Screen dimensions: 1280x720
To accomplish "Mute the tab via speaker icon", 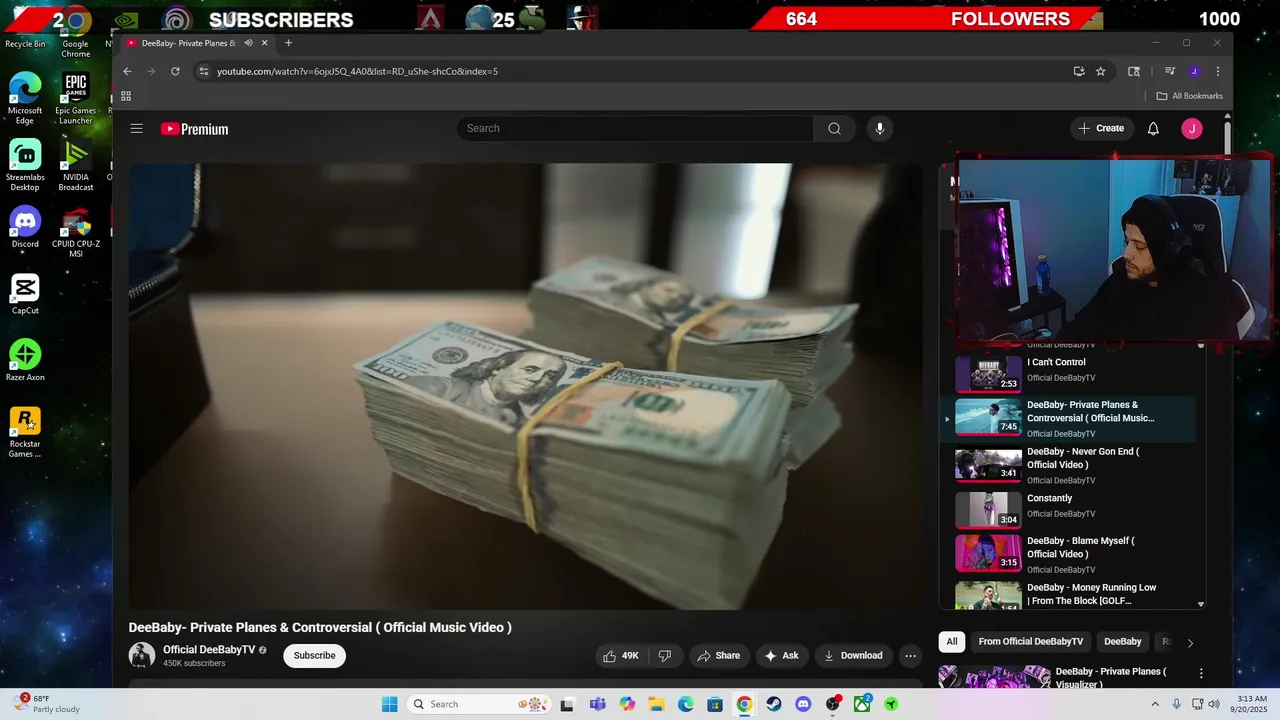I will (x=248, y=43).
